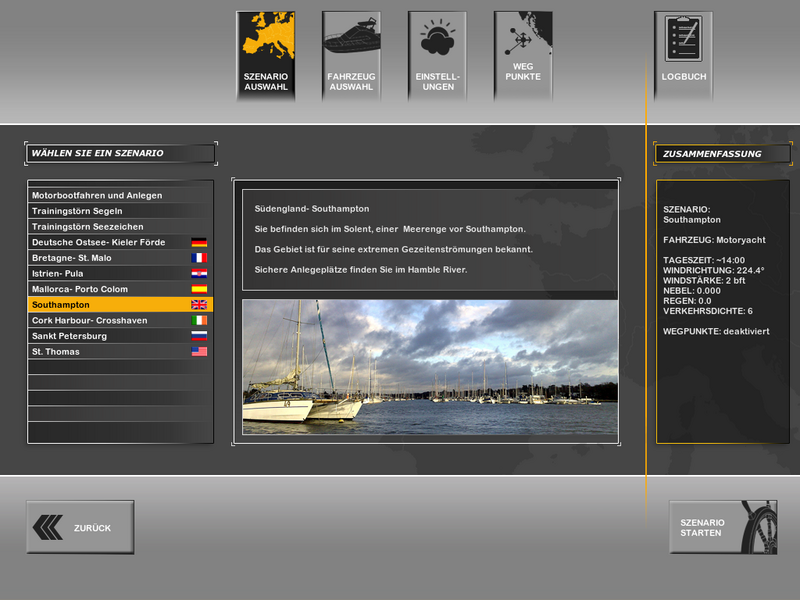Select Motorbootfahren und Anlegen scenario
This screenshot has width=800, height=600.
[97, 195]
